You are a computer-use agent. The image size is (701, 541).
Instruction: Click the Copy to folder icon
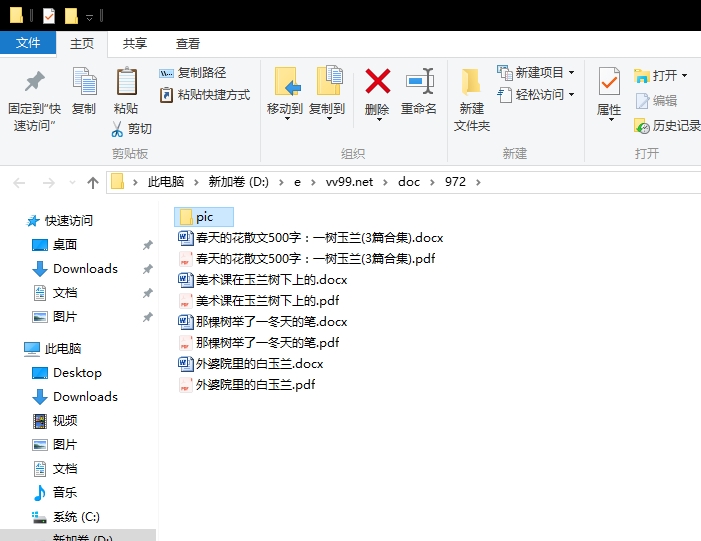(x=329, y=80)
